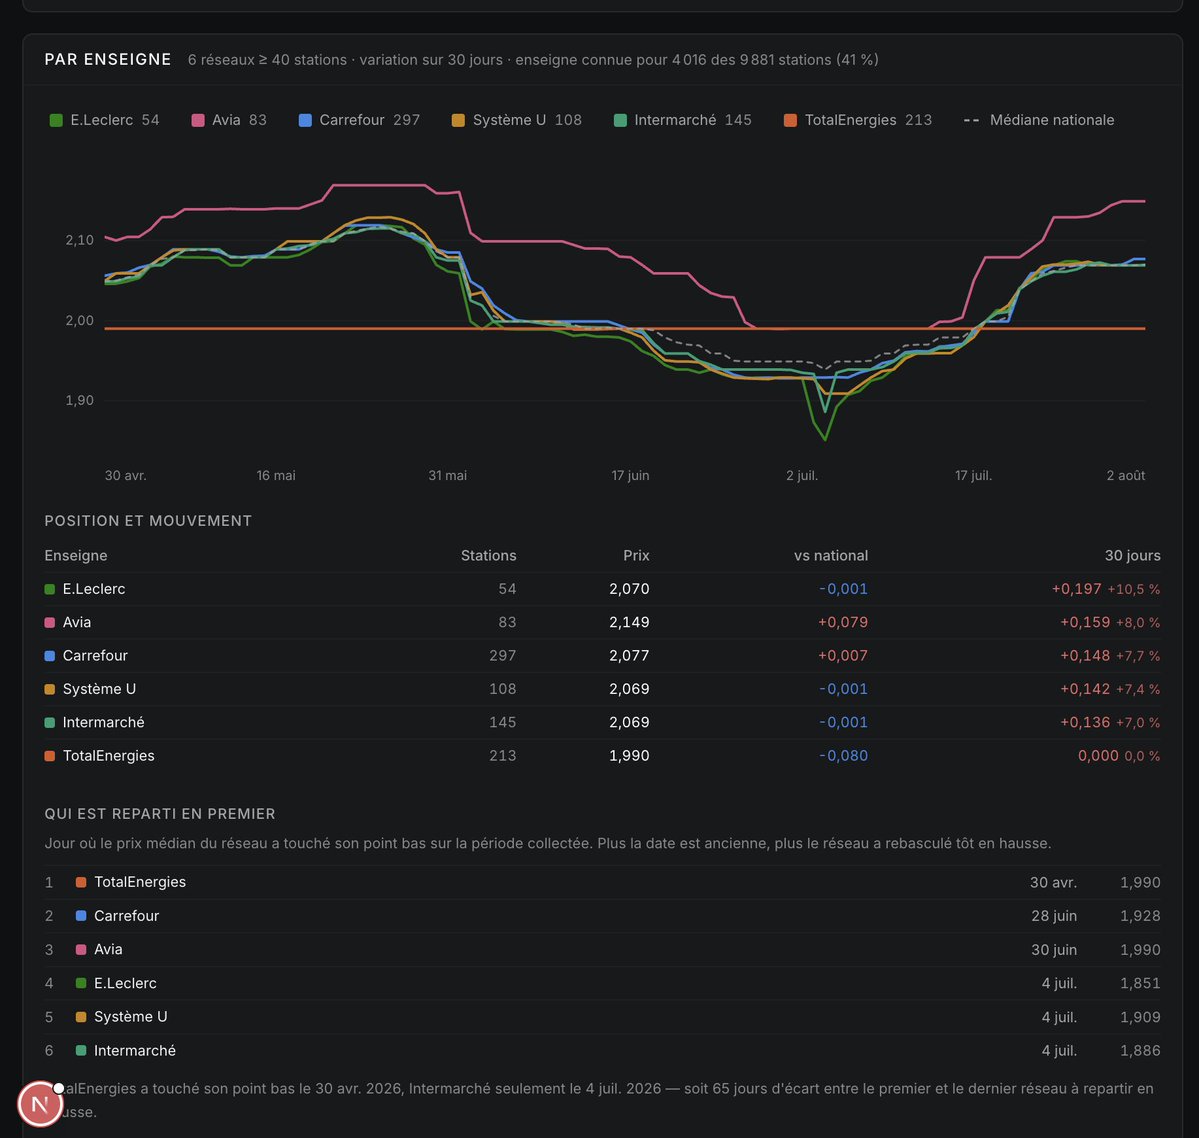Select Intermarché row in position table
Viewport: 1199px width, 1138px height.
pyautogui.click(x=603, y=722)
